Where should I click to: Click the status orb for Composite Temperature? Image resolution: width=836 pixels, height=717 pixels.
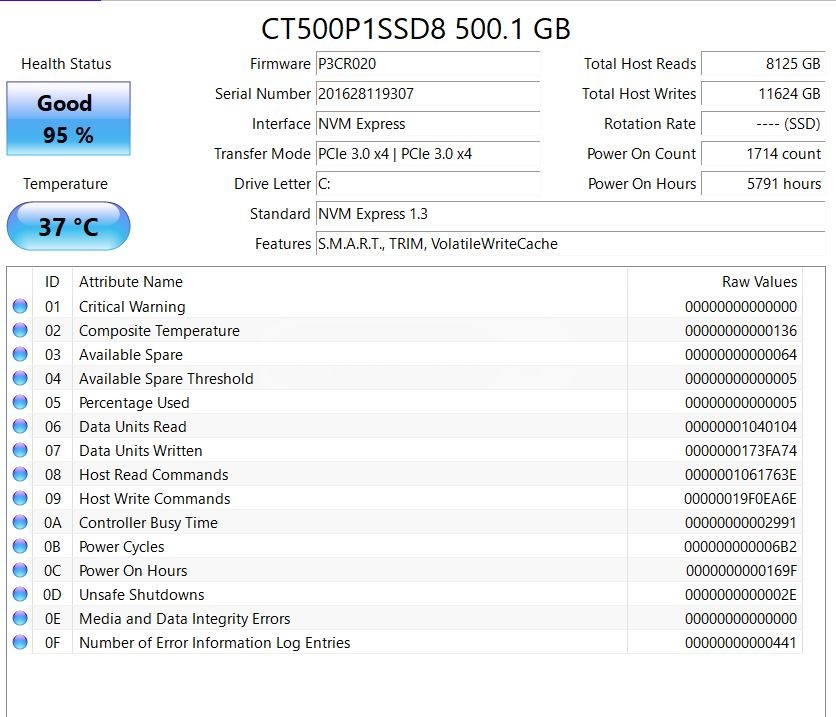coord(20,331)
